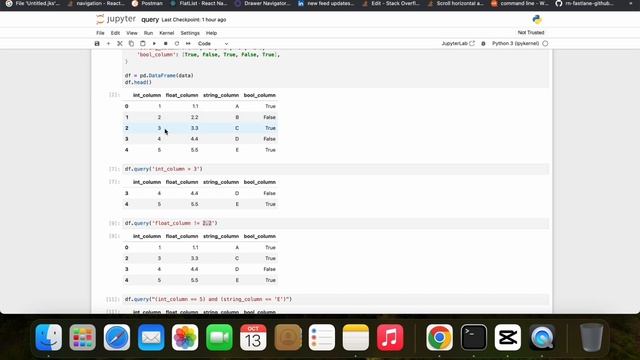The height and width of the screenshot is (360, 640).
Task: Save the notebook with the floppy icon
Action: pyautogui.click(x=97, y=44)
